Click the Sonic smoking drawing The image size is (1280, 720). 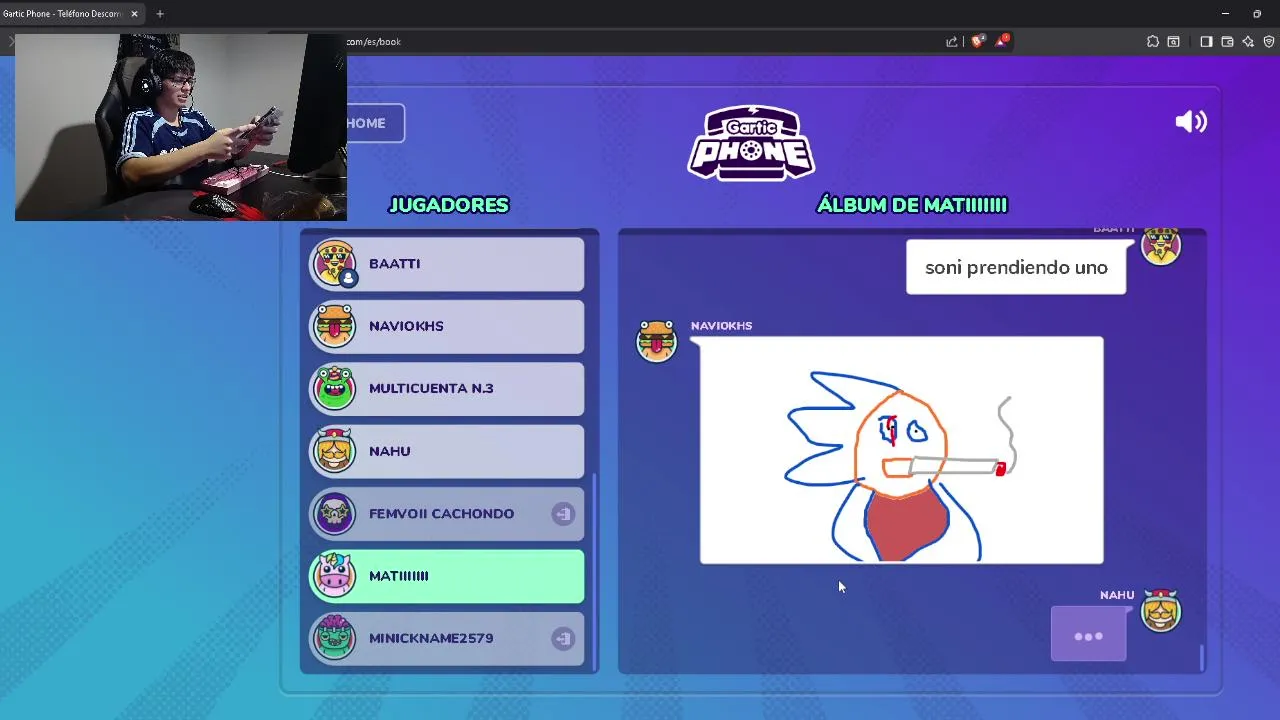(x=902, y=451)
